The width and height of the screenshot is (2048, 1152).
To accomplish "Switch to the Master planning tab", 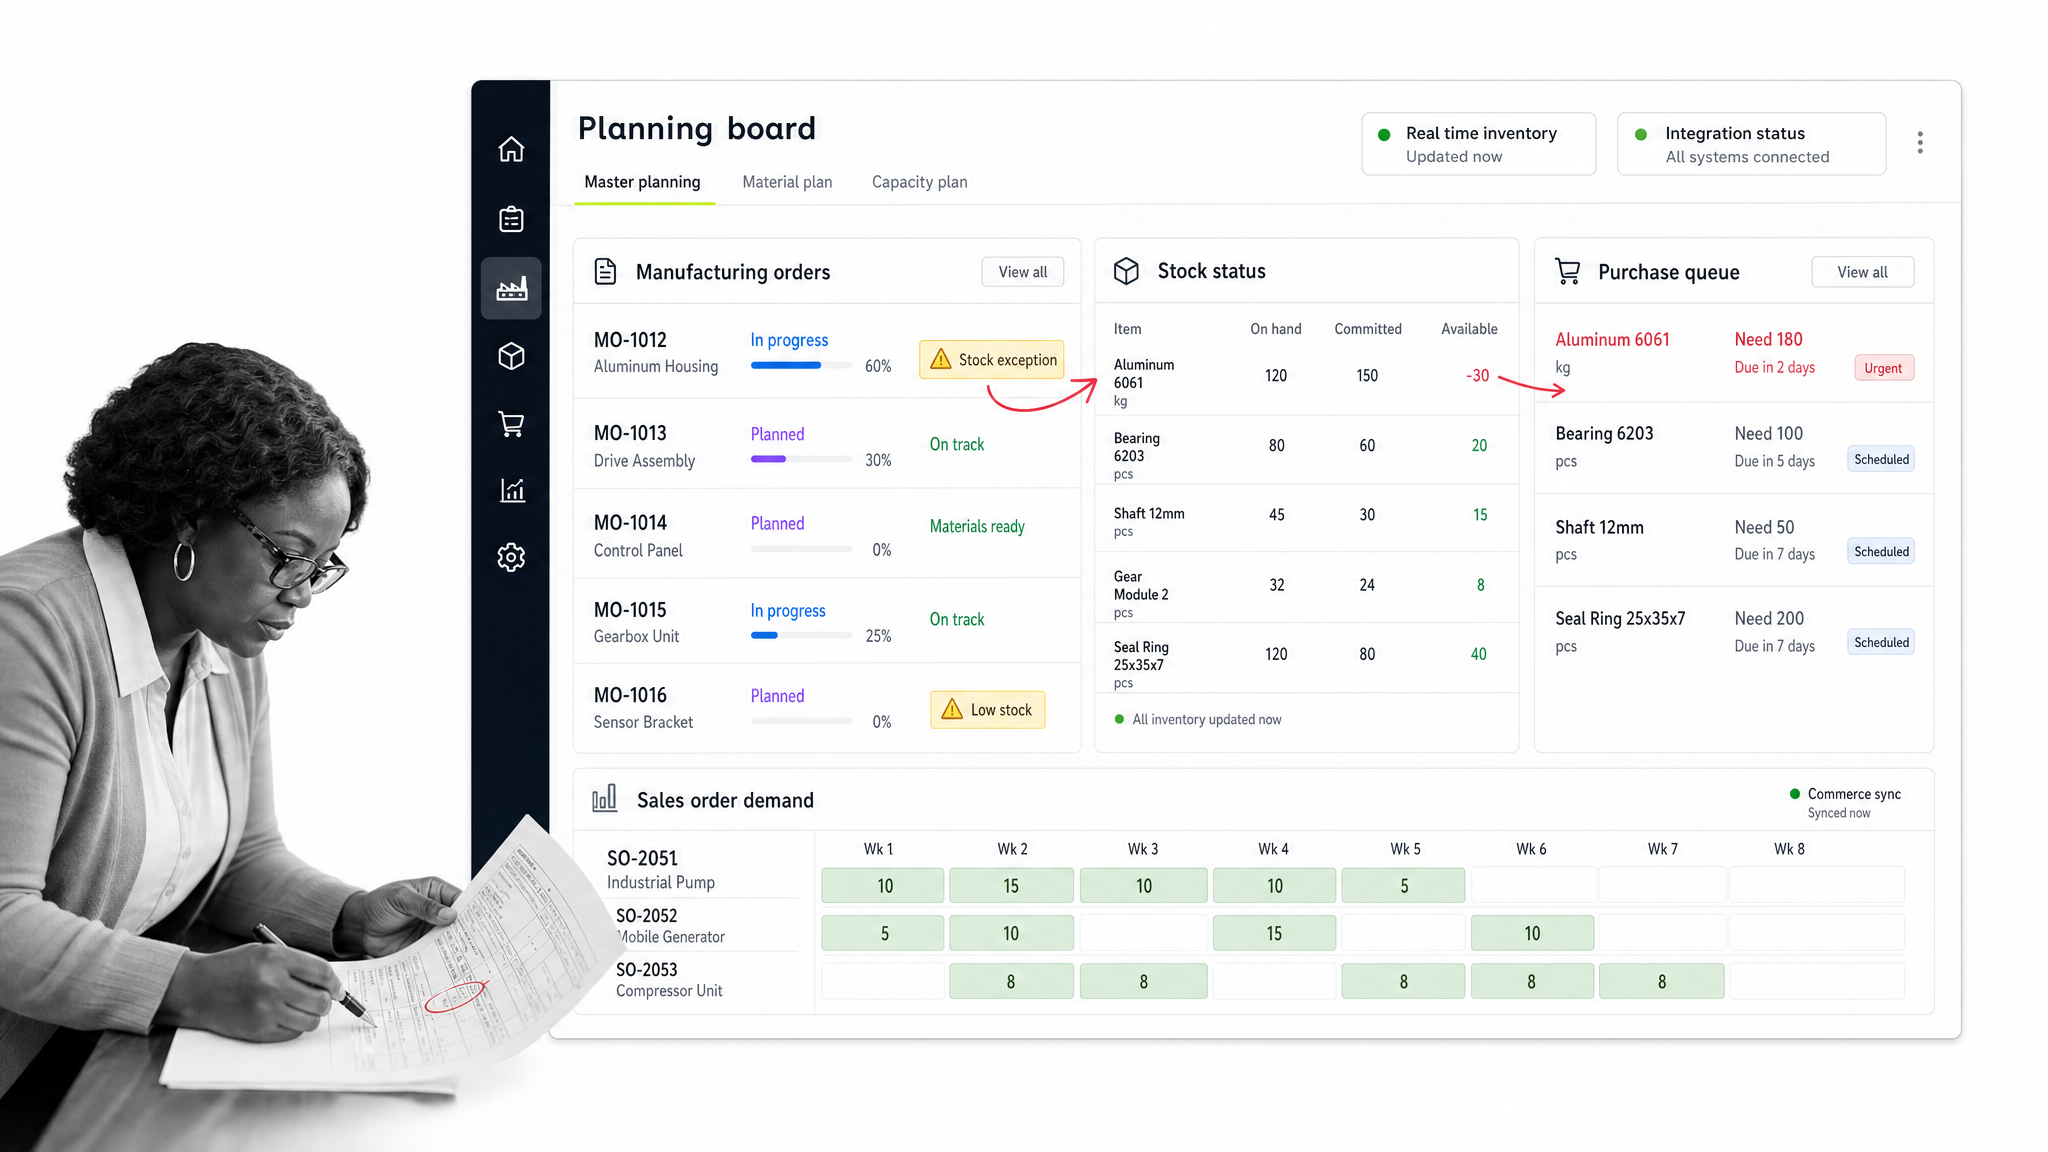I will [642, 182].
